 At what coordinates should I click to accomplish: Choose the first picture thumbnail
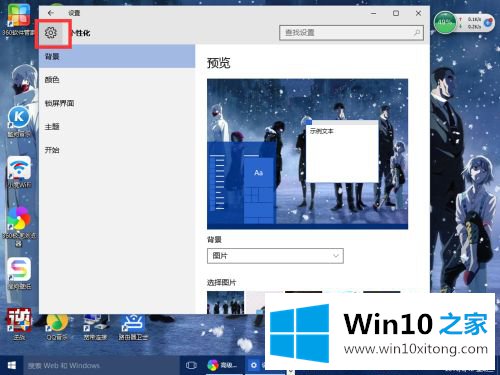click(x=225, y=302)
